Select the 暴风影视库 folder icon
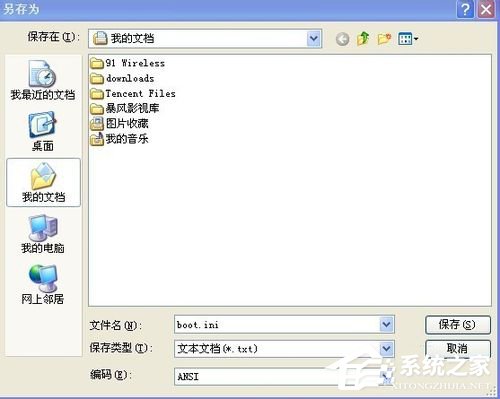The image size is (500, 399). pyautogui.click(x=97, y=108)
